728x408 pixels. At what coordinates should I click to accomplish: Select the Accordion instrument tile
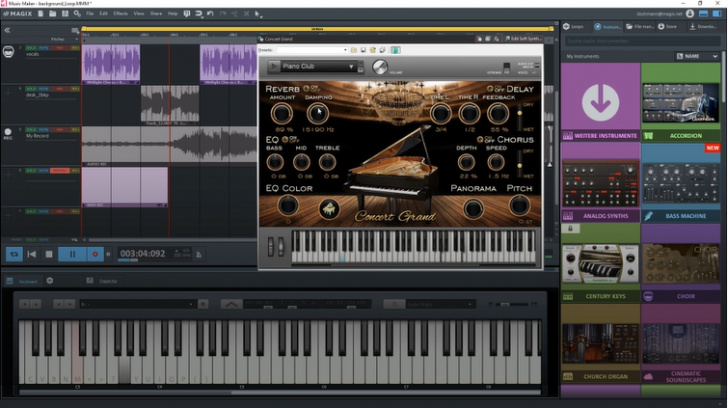[681, 103]
